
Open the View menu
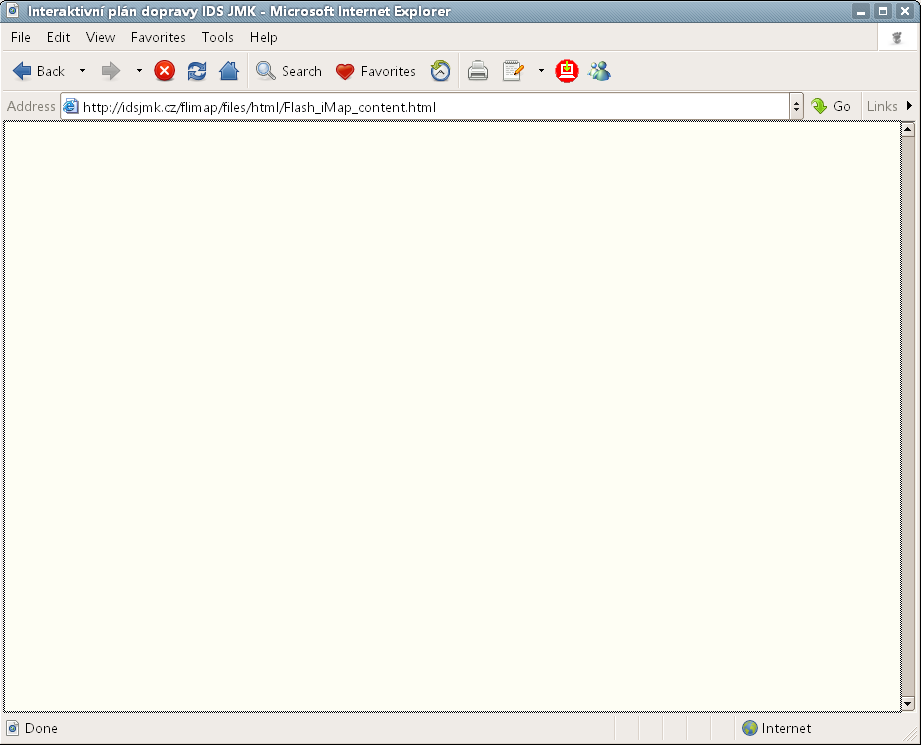tap(100, 38)
